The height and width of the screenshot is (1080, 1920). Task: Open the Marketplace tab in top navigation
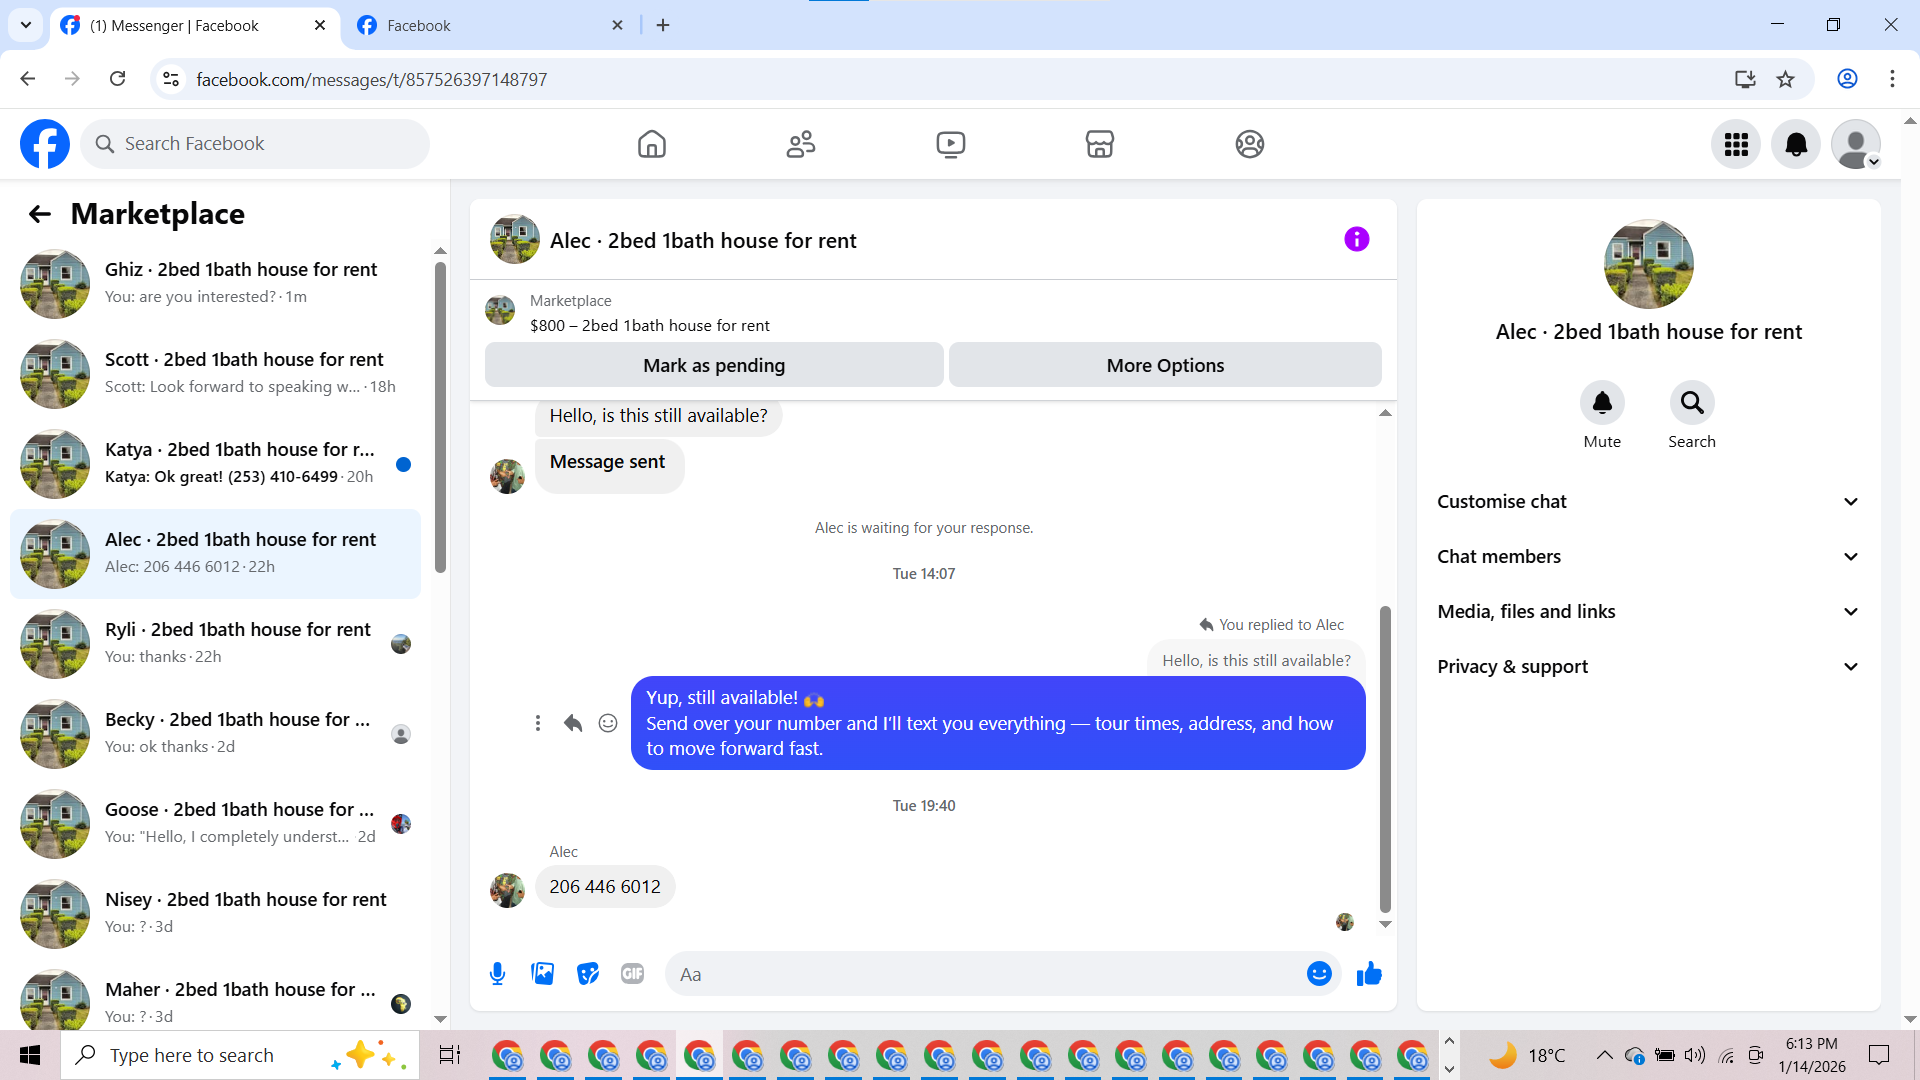(x=1099, y=144)
